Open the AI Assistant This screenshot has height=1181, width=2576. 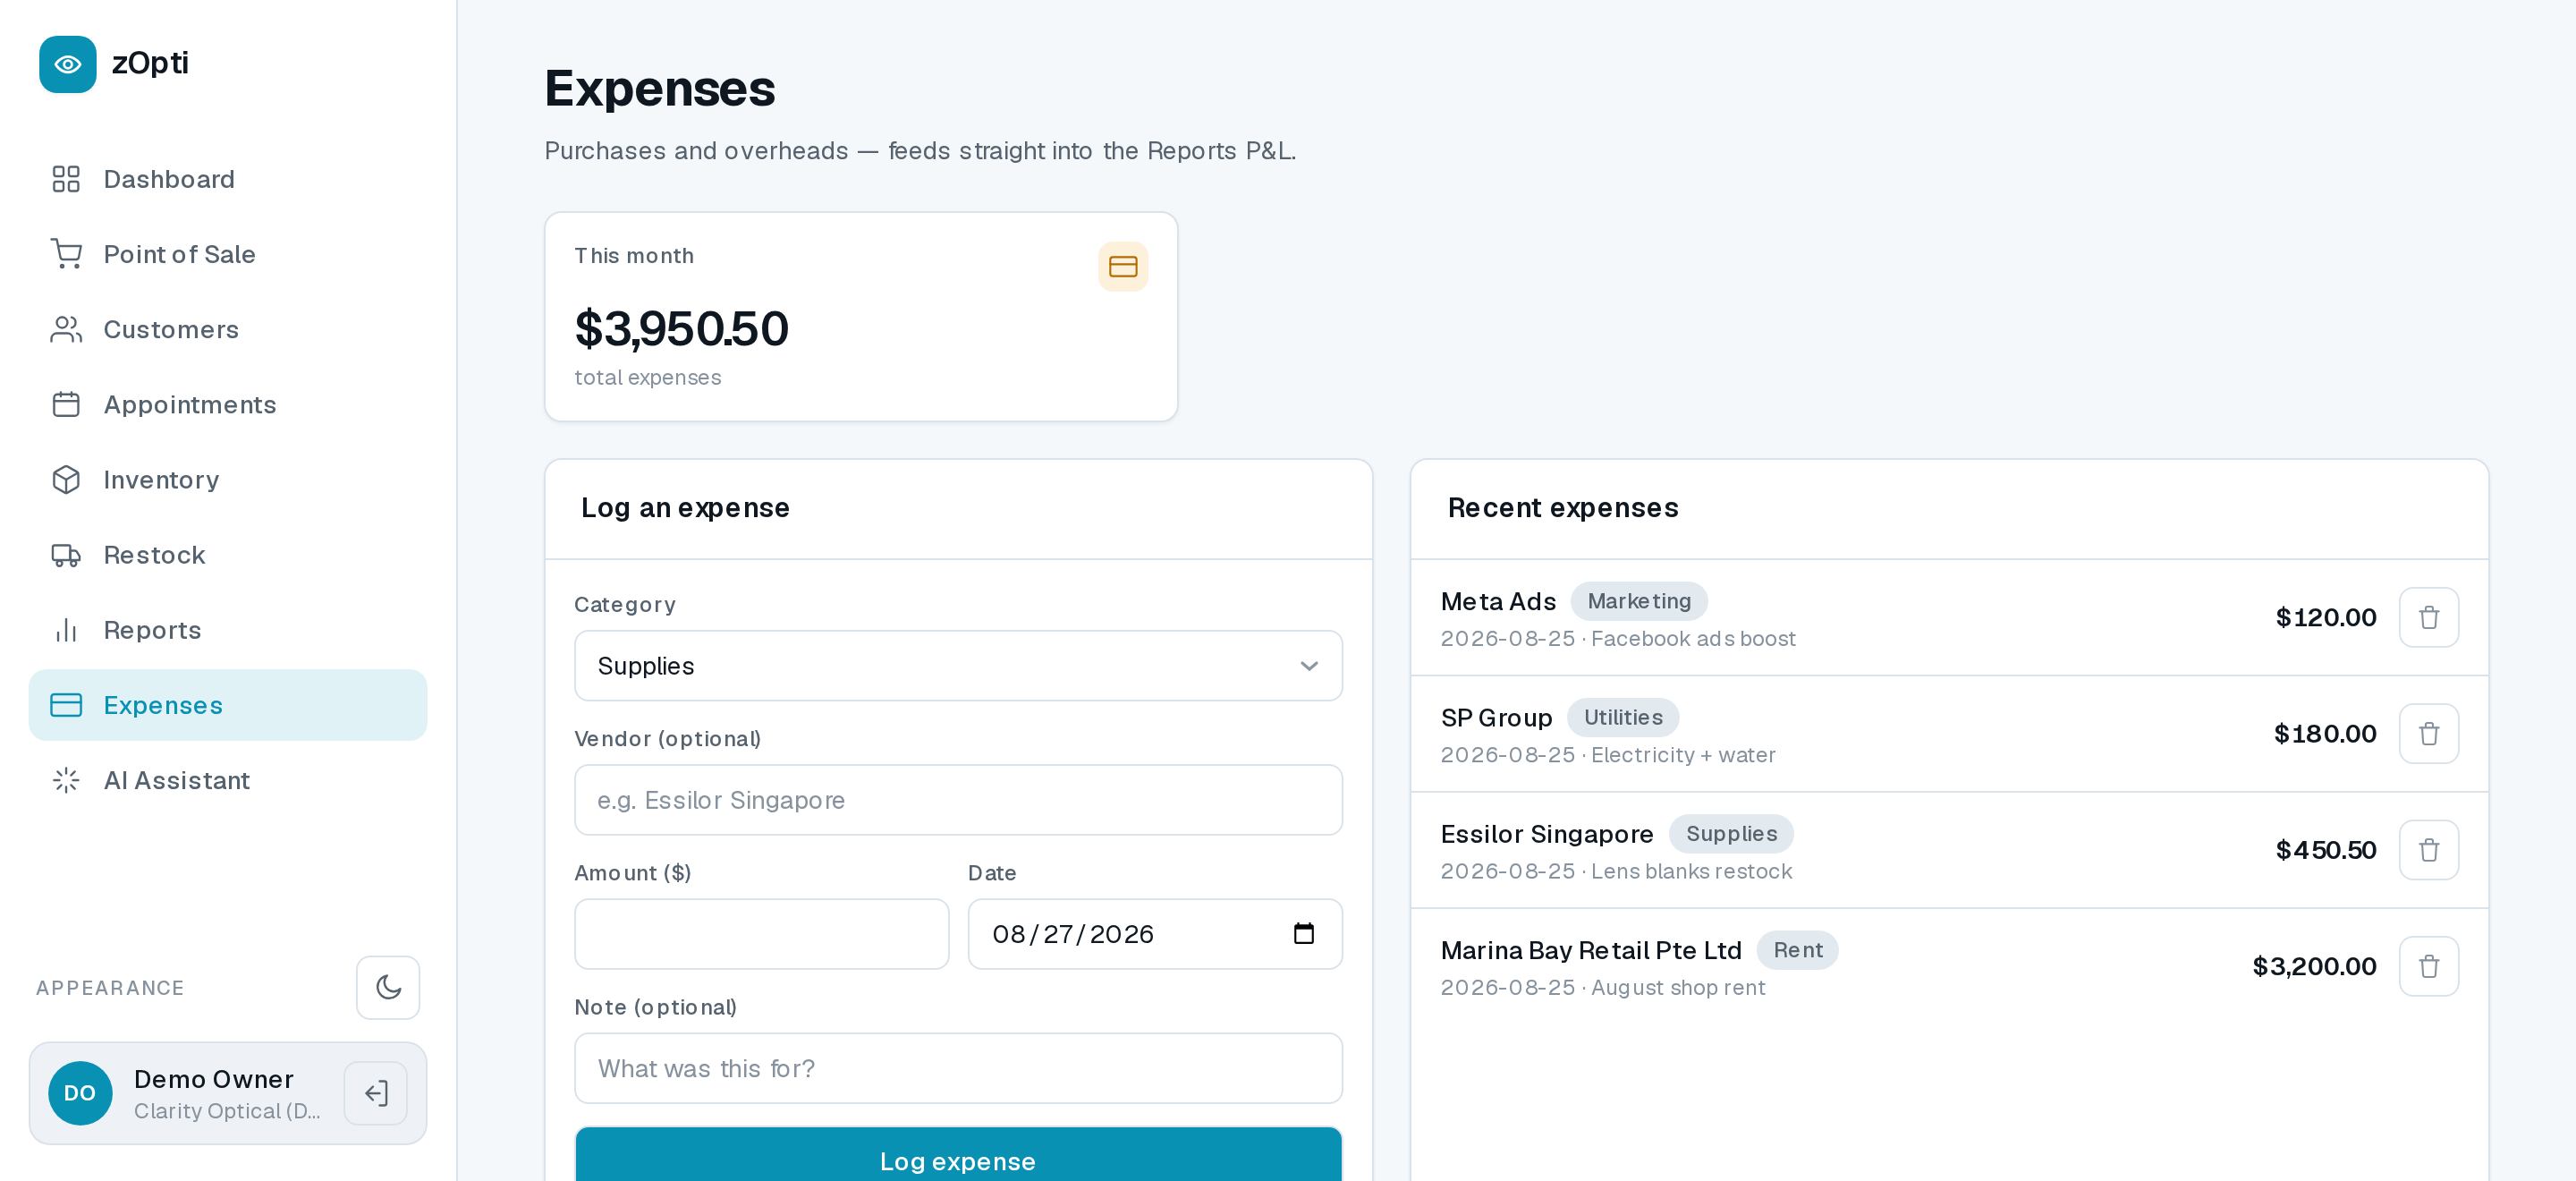click(x=228, y=779)
